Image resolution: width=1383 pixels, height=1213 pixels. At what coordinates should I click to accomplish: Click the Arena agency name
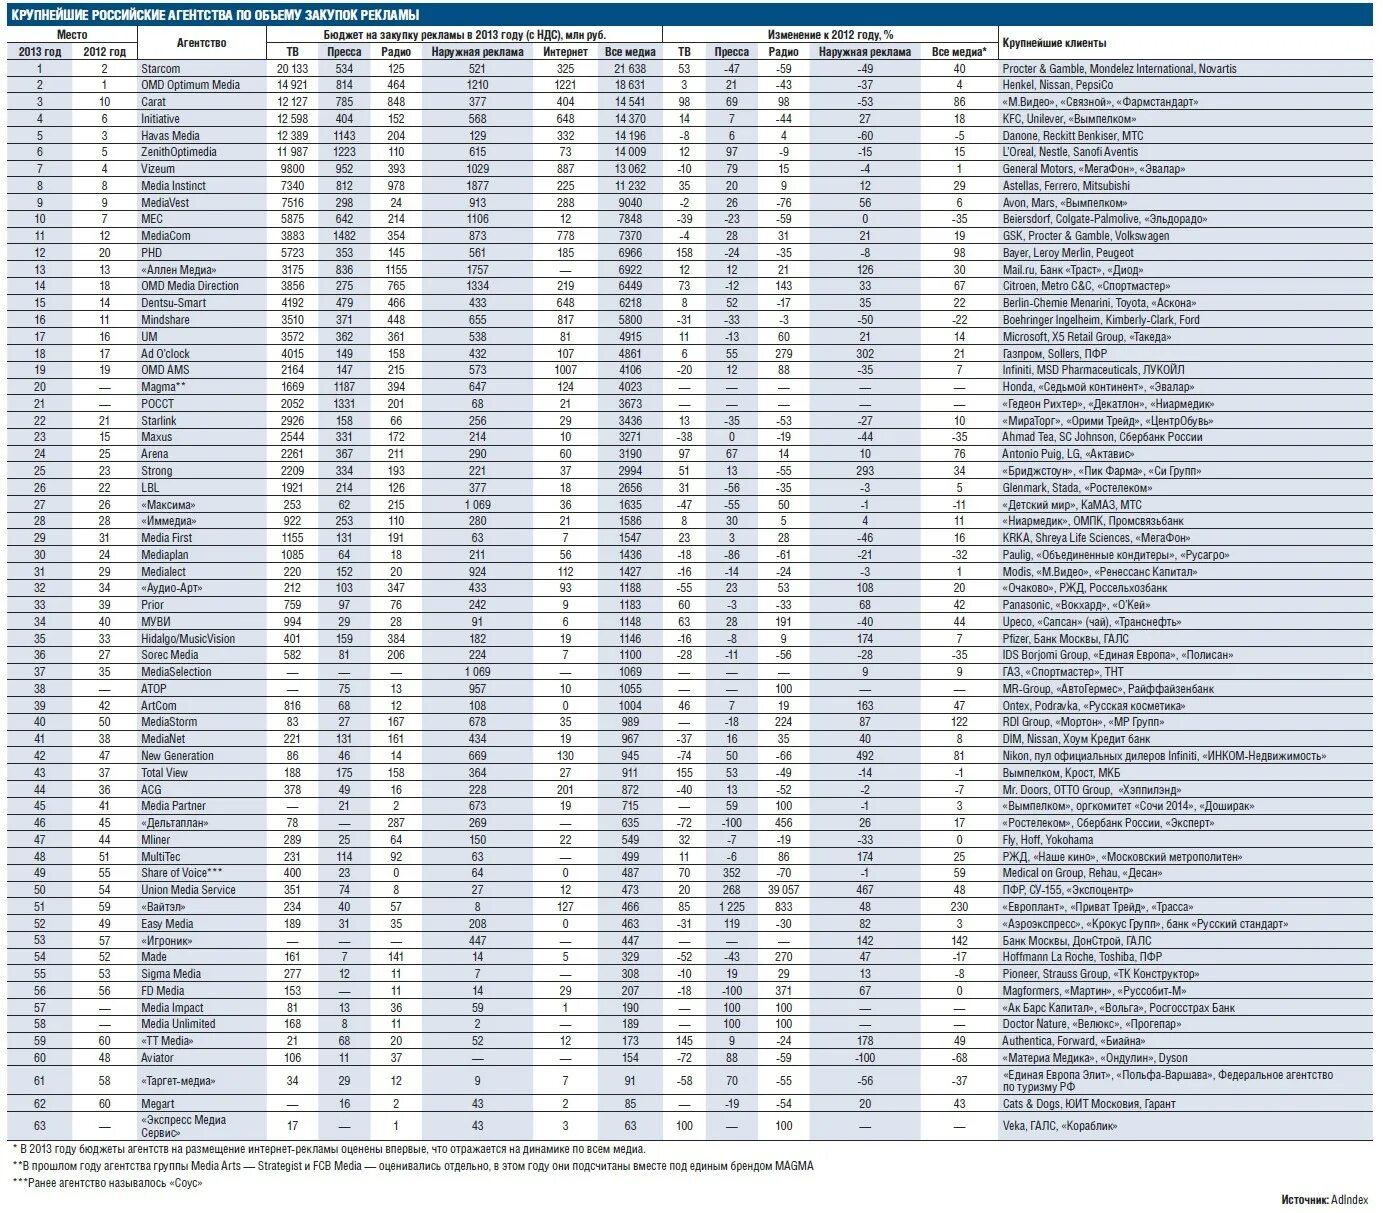156,454
